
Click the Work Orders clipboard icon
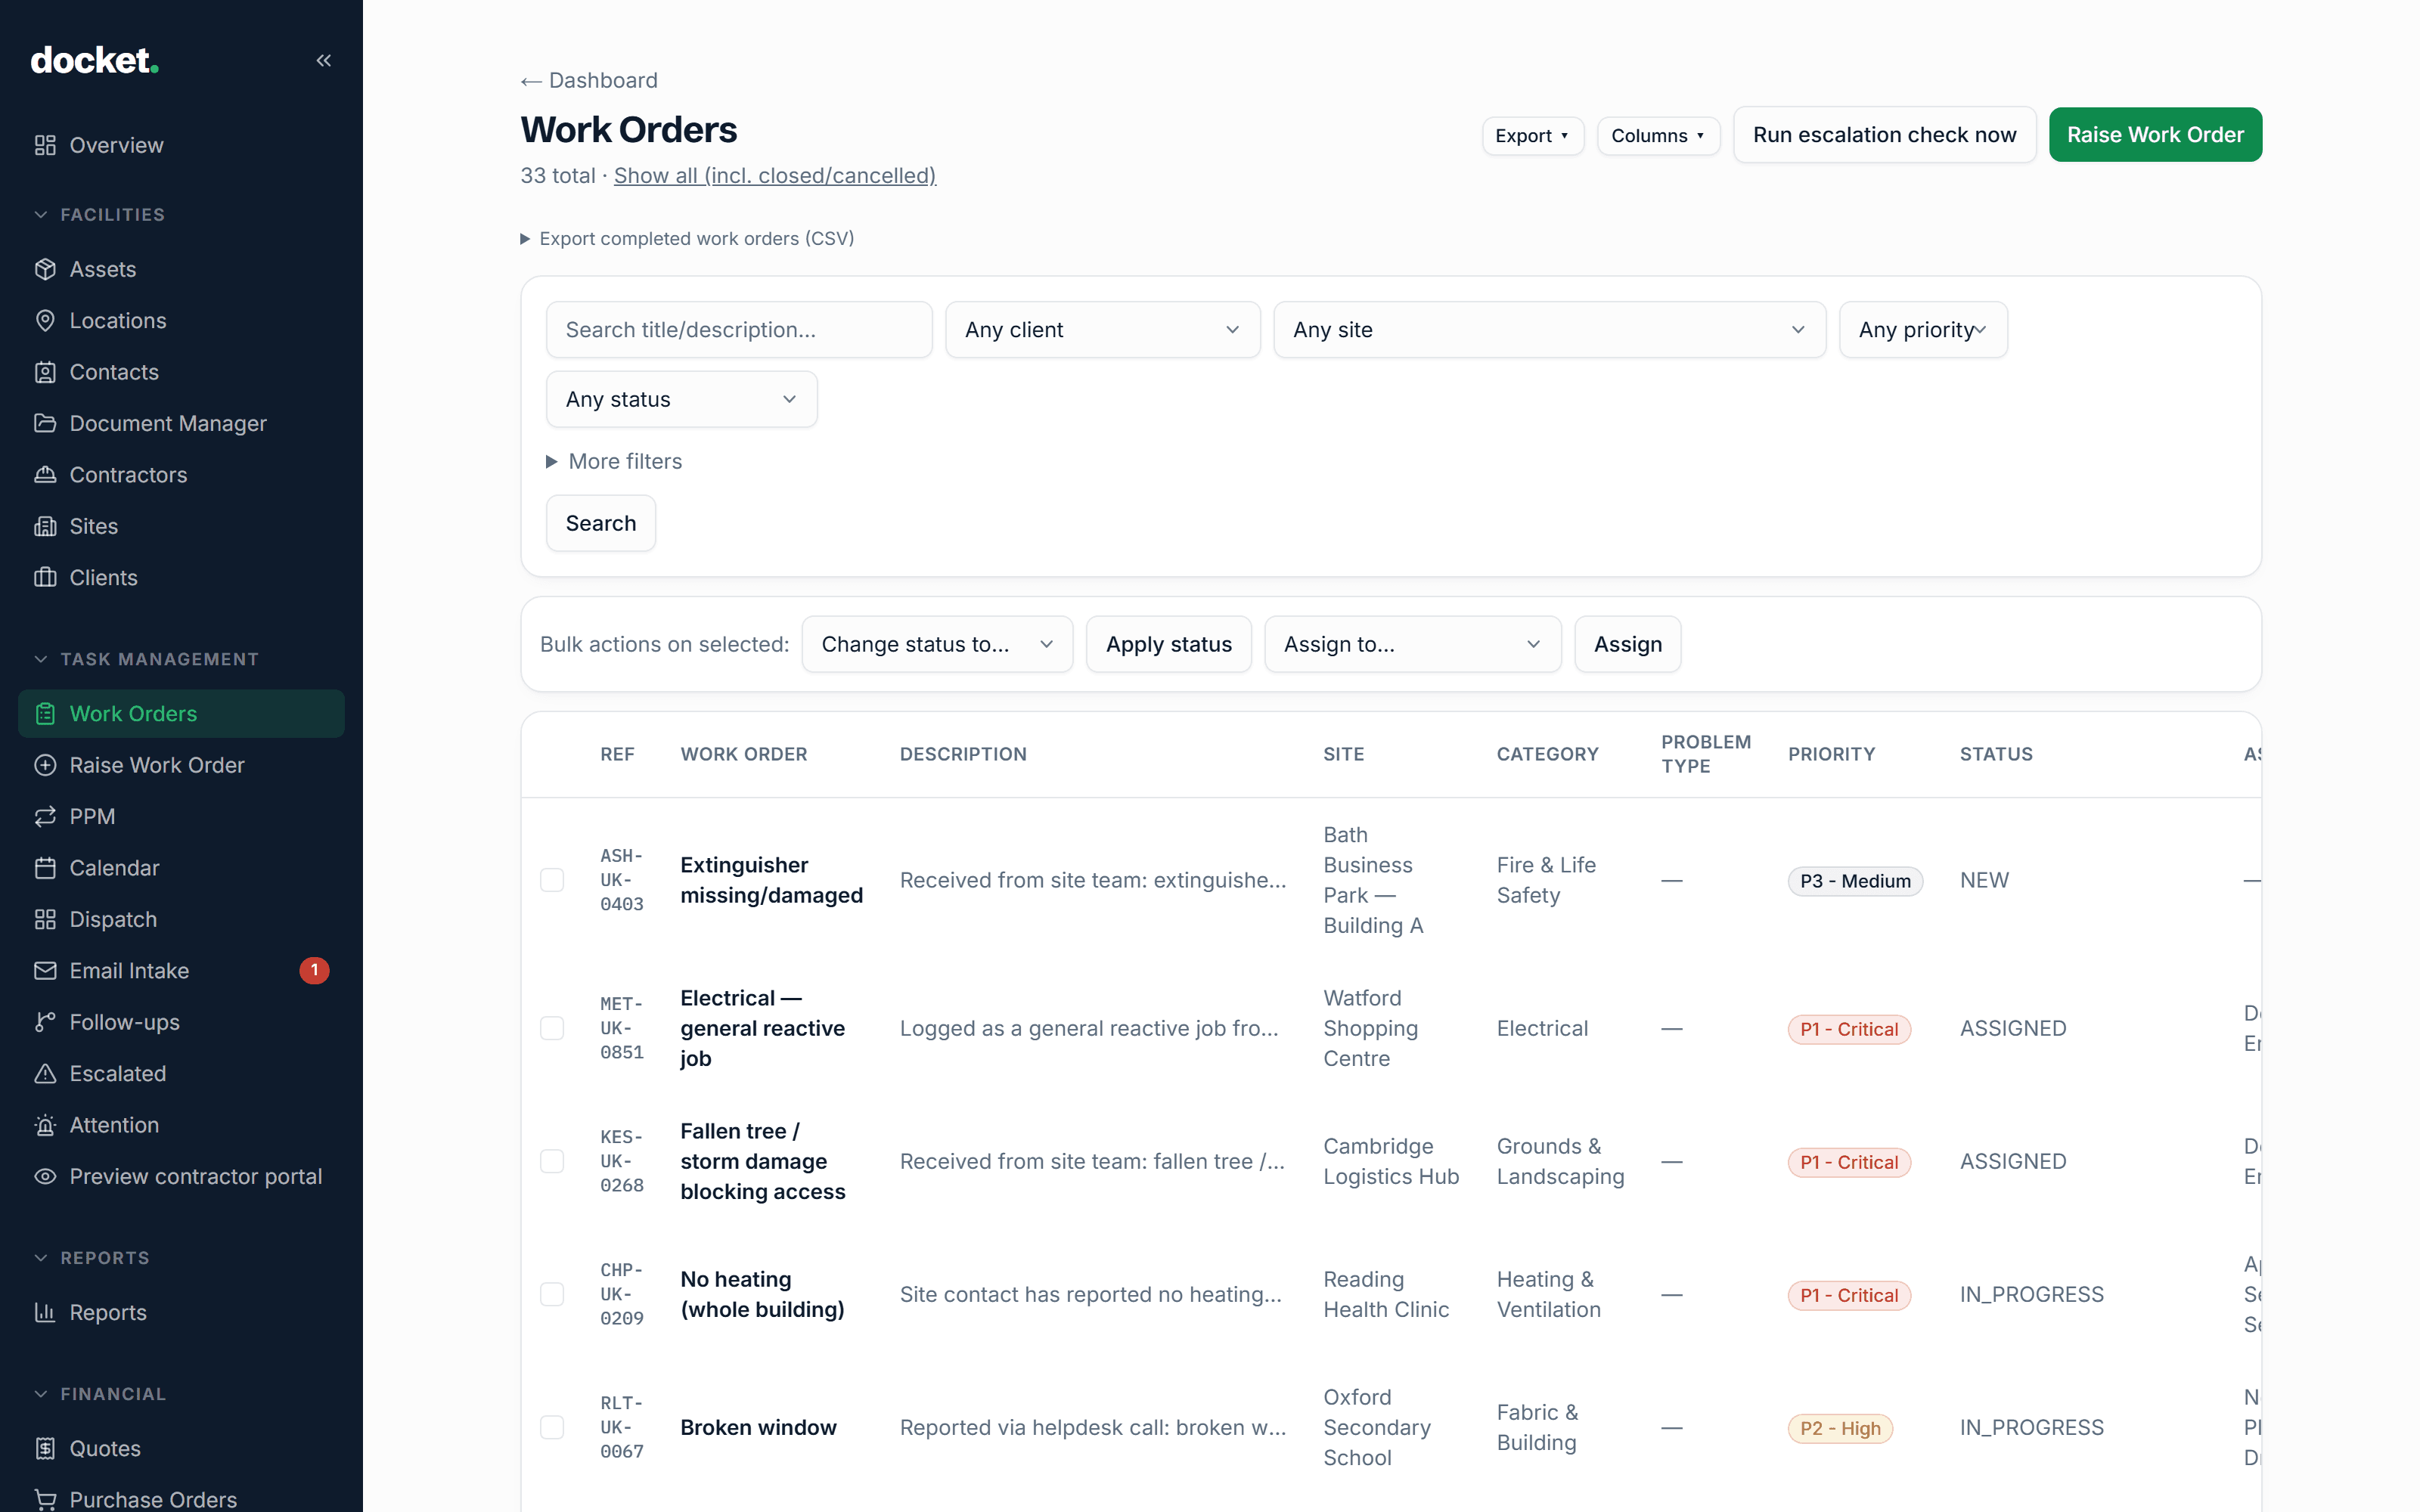pos(45,714)
